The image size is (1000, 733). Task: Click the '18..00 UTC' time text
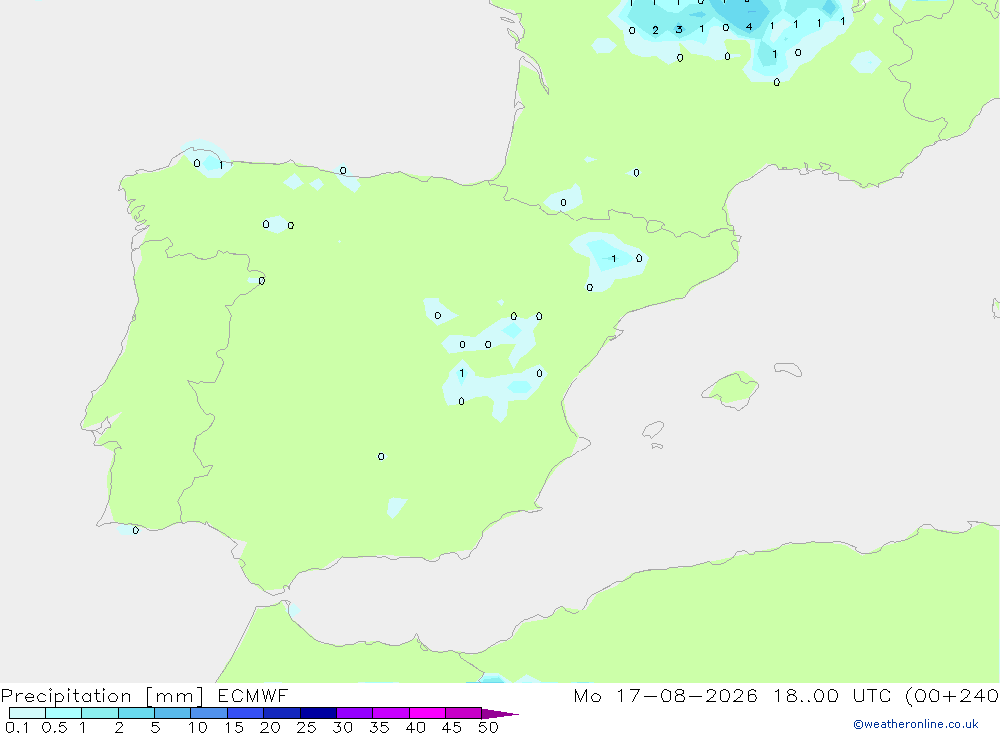pos(833,696)
